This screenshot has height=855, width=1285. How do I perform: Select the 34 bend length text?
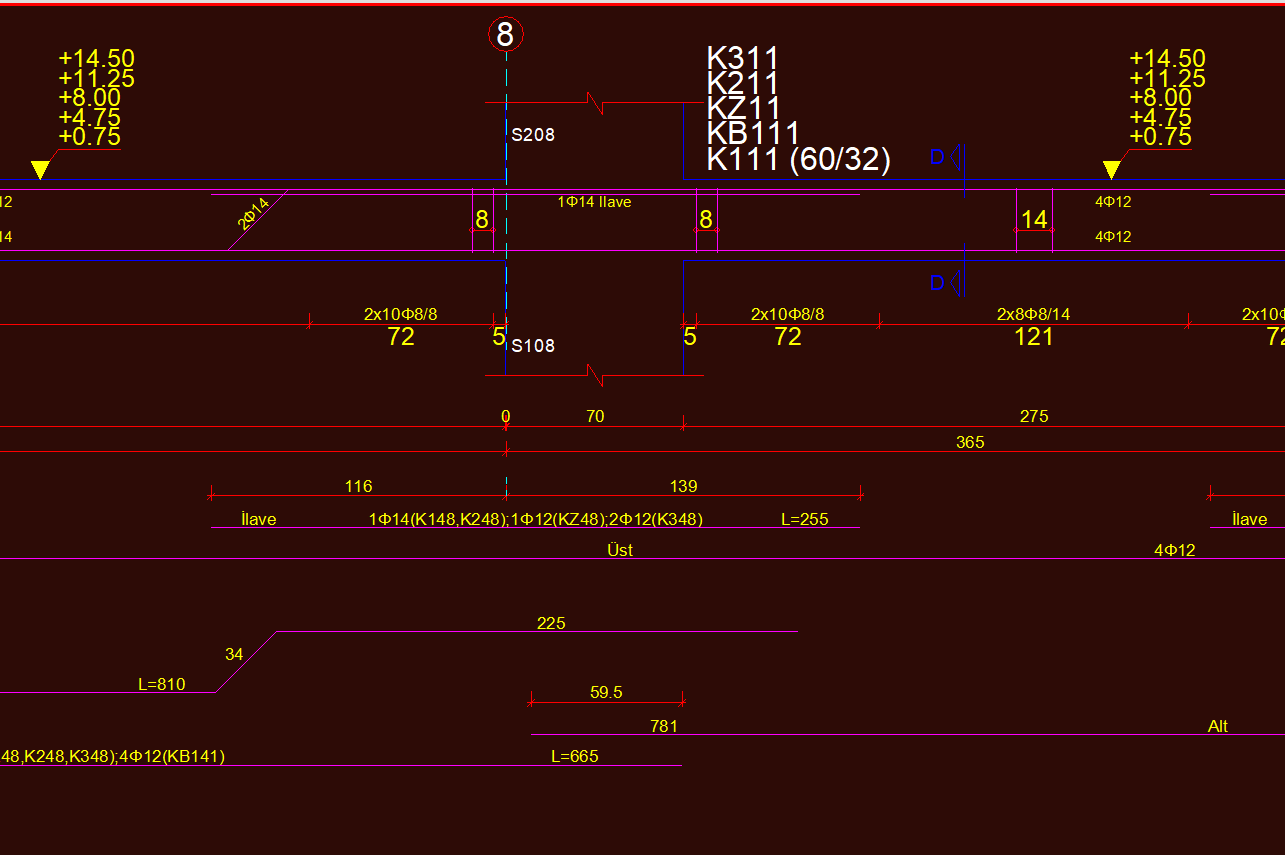234,654
